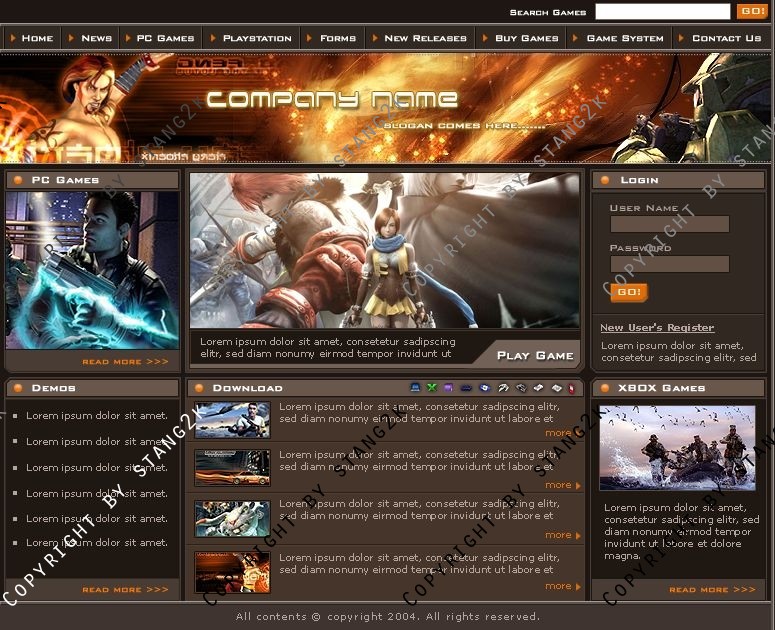Viewport: 775px width, 630px height.
Task: Focus the User Name input field
Action: [x=669, y=225]
